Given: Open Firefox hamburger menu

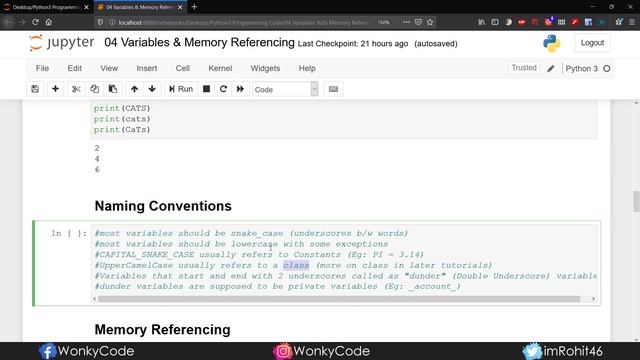Looking at the screenshot, I should point(632,22).
